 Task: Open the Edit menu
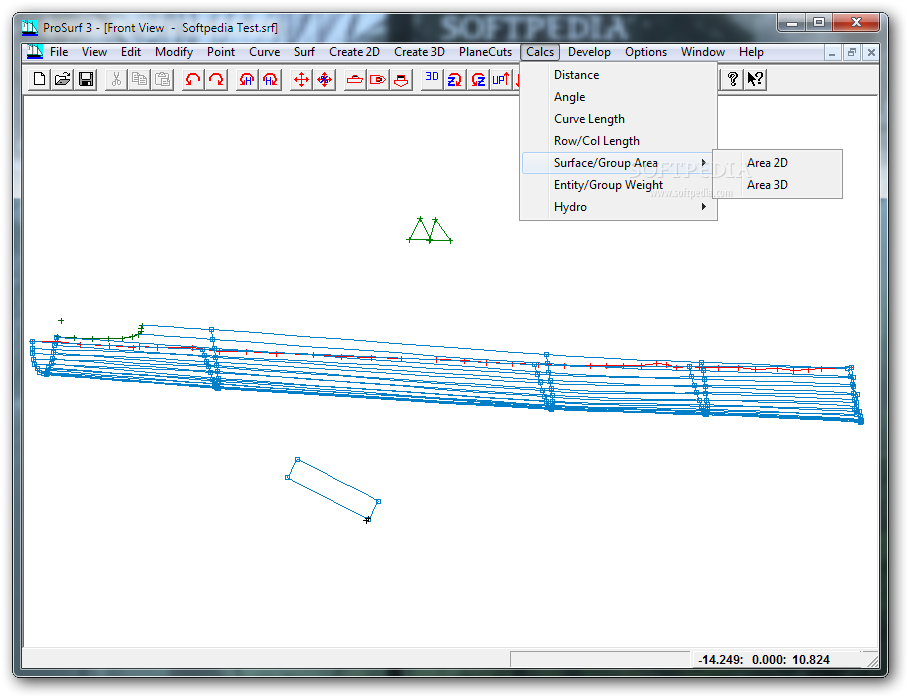pyautogui.click(x=131, y=52)
